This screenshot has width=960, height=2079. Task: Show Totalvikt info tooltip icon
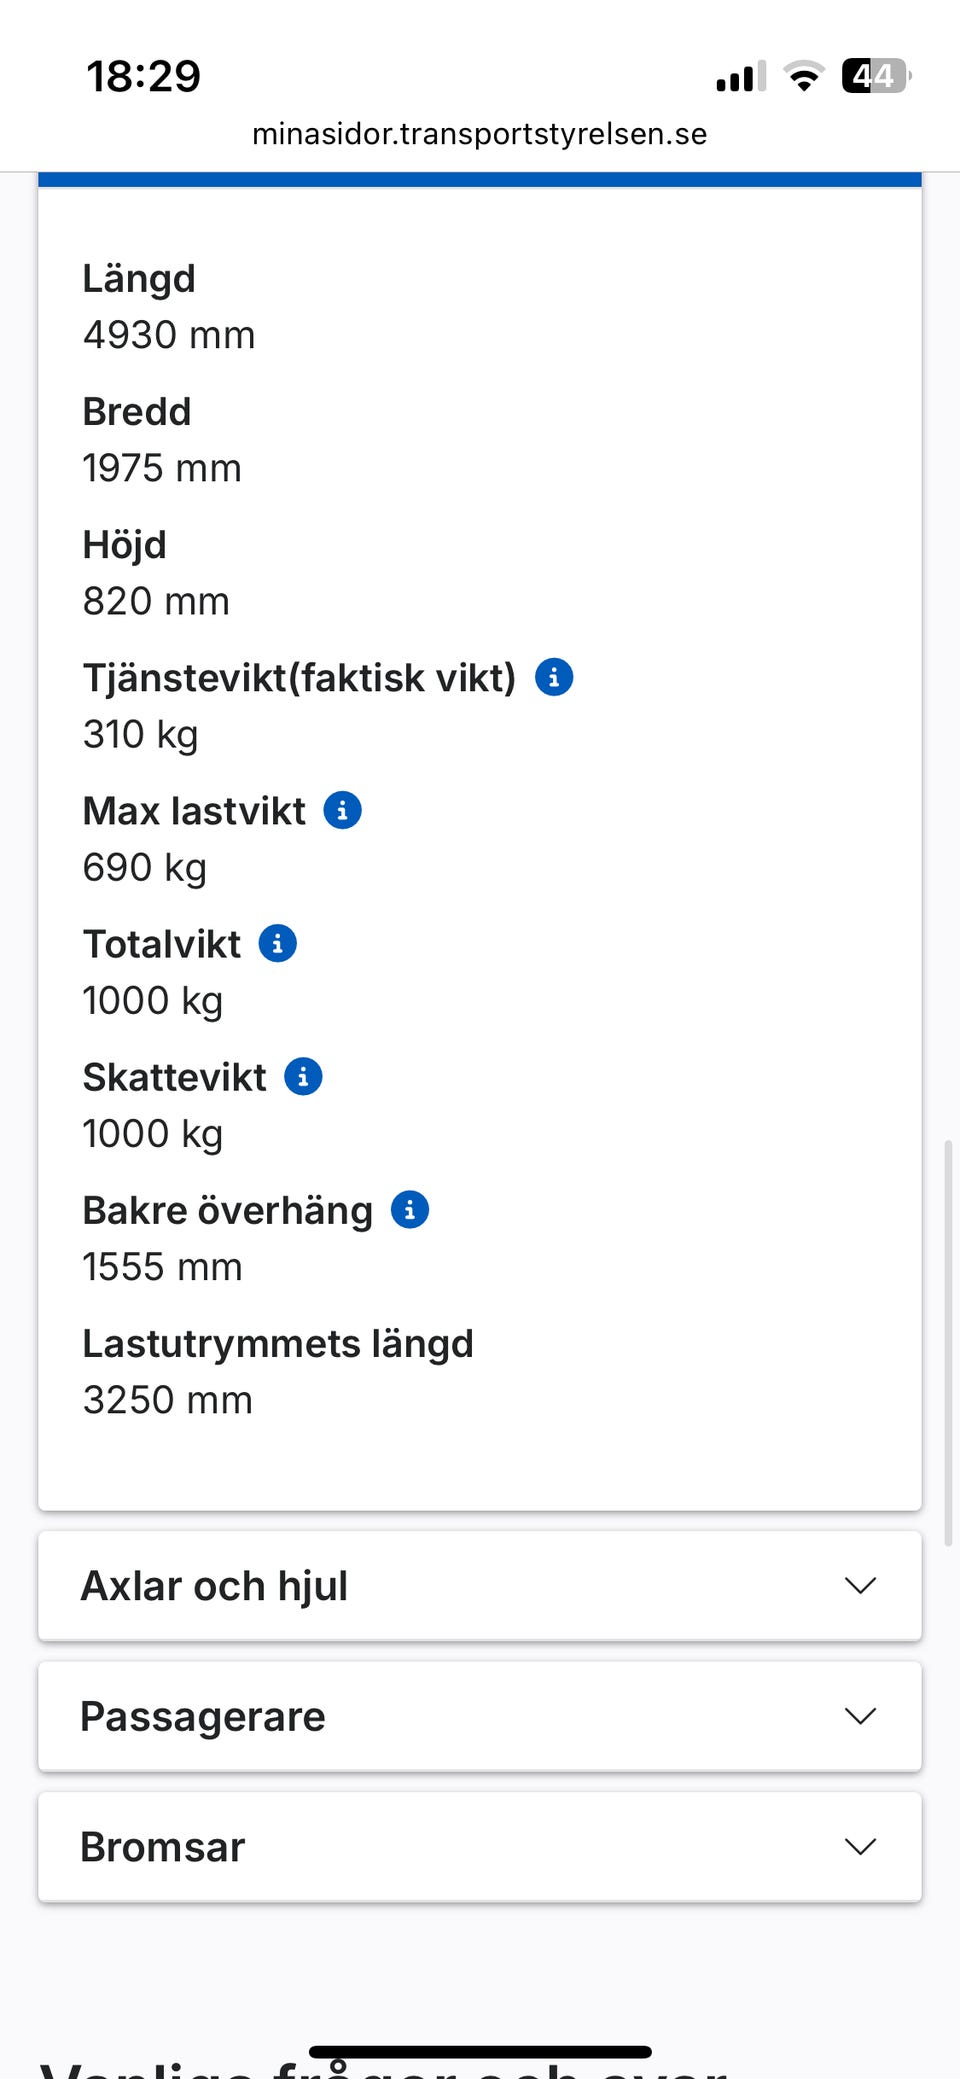pos(277,944)
